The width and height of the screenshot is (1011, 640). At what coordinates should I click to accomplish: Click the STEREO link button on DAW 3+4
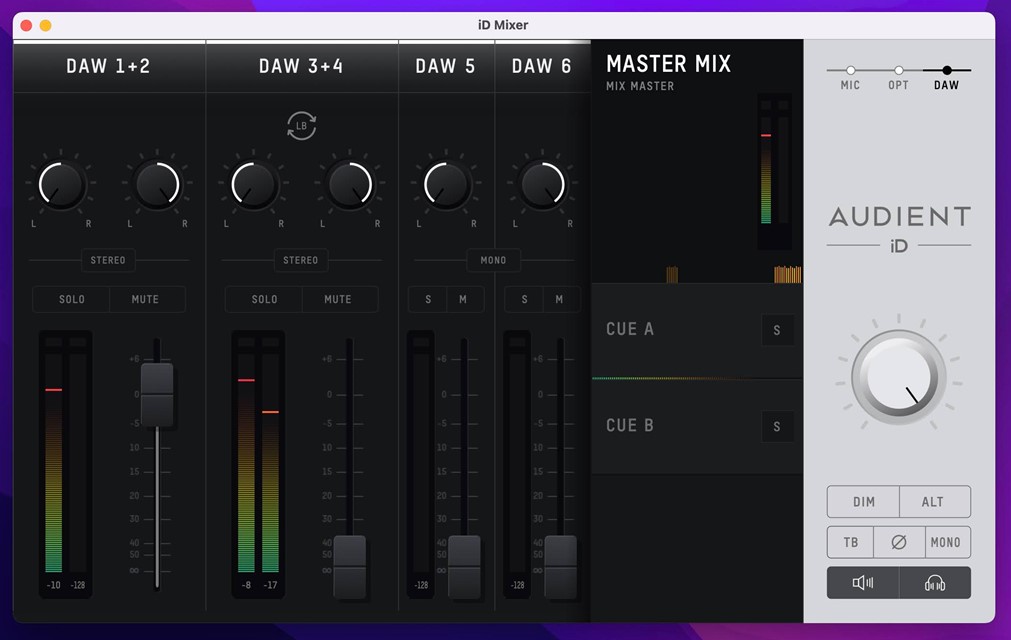[x=300, y=260]
